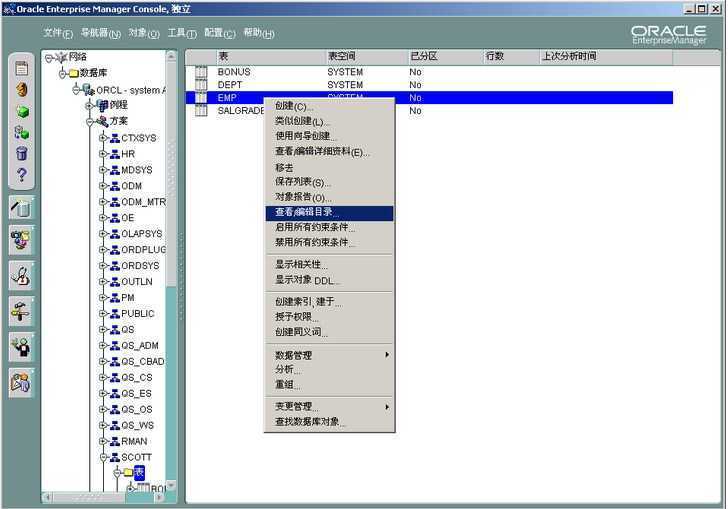Expand the CTXSYS schema node
The width and height of the screenshot is (728, 509).
coord(104,138)
